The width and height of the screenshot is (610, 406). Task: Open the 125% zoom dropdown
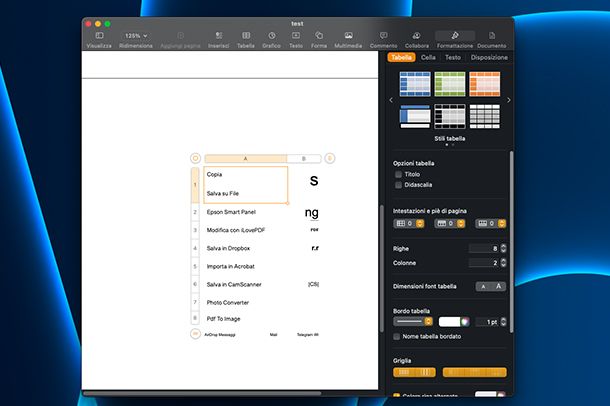[136, 36]
